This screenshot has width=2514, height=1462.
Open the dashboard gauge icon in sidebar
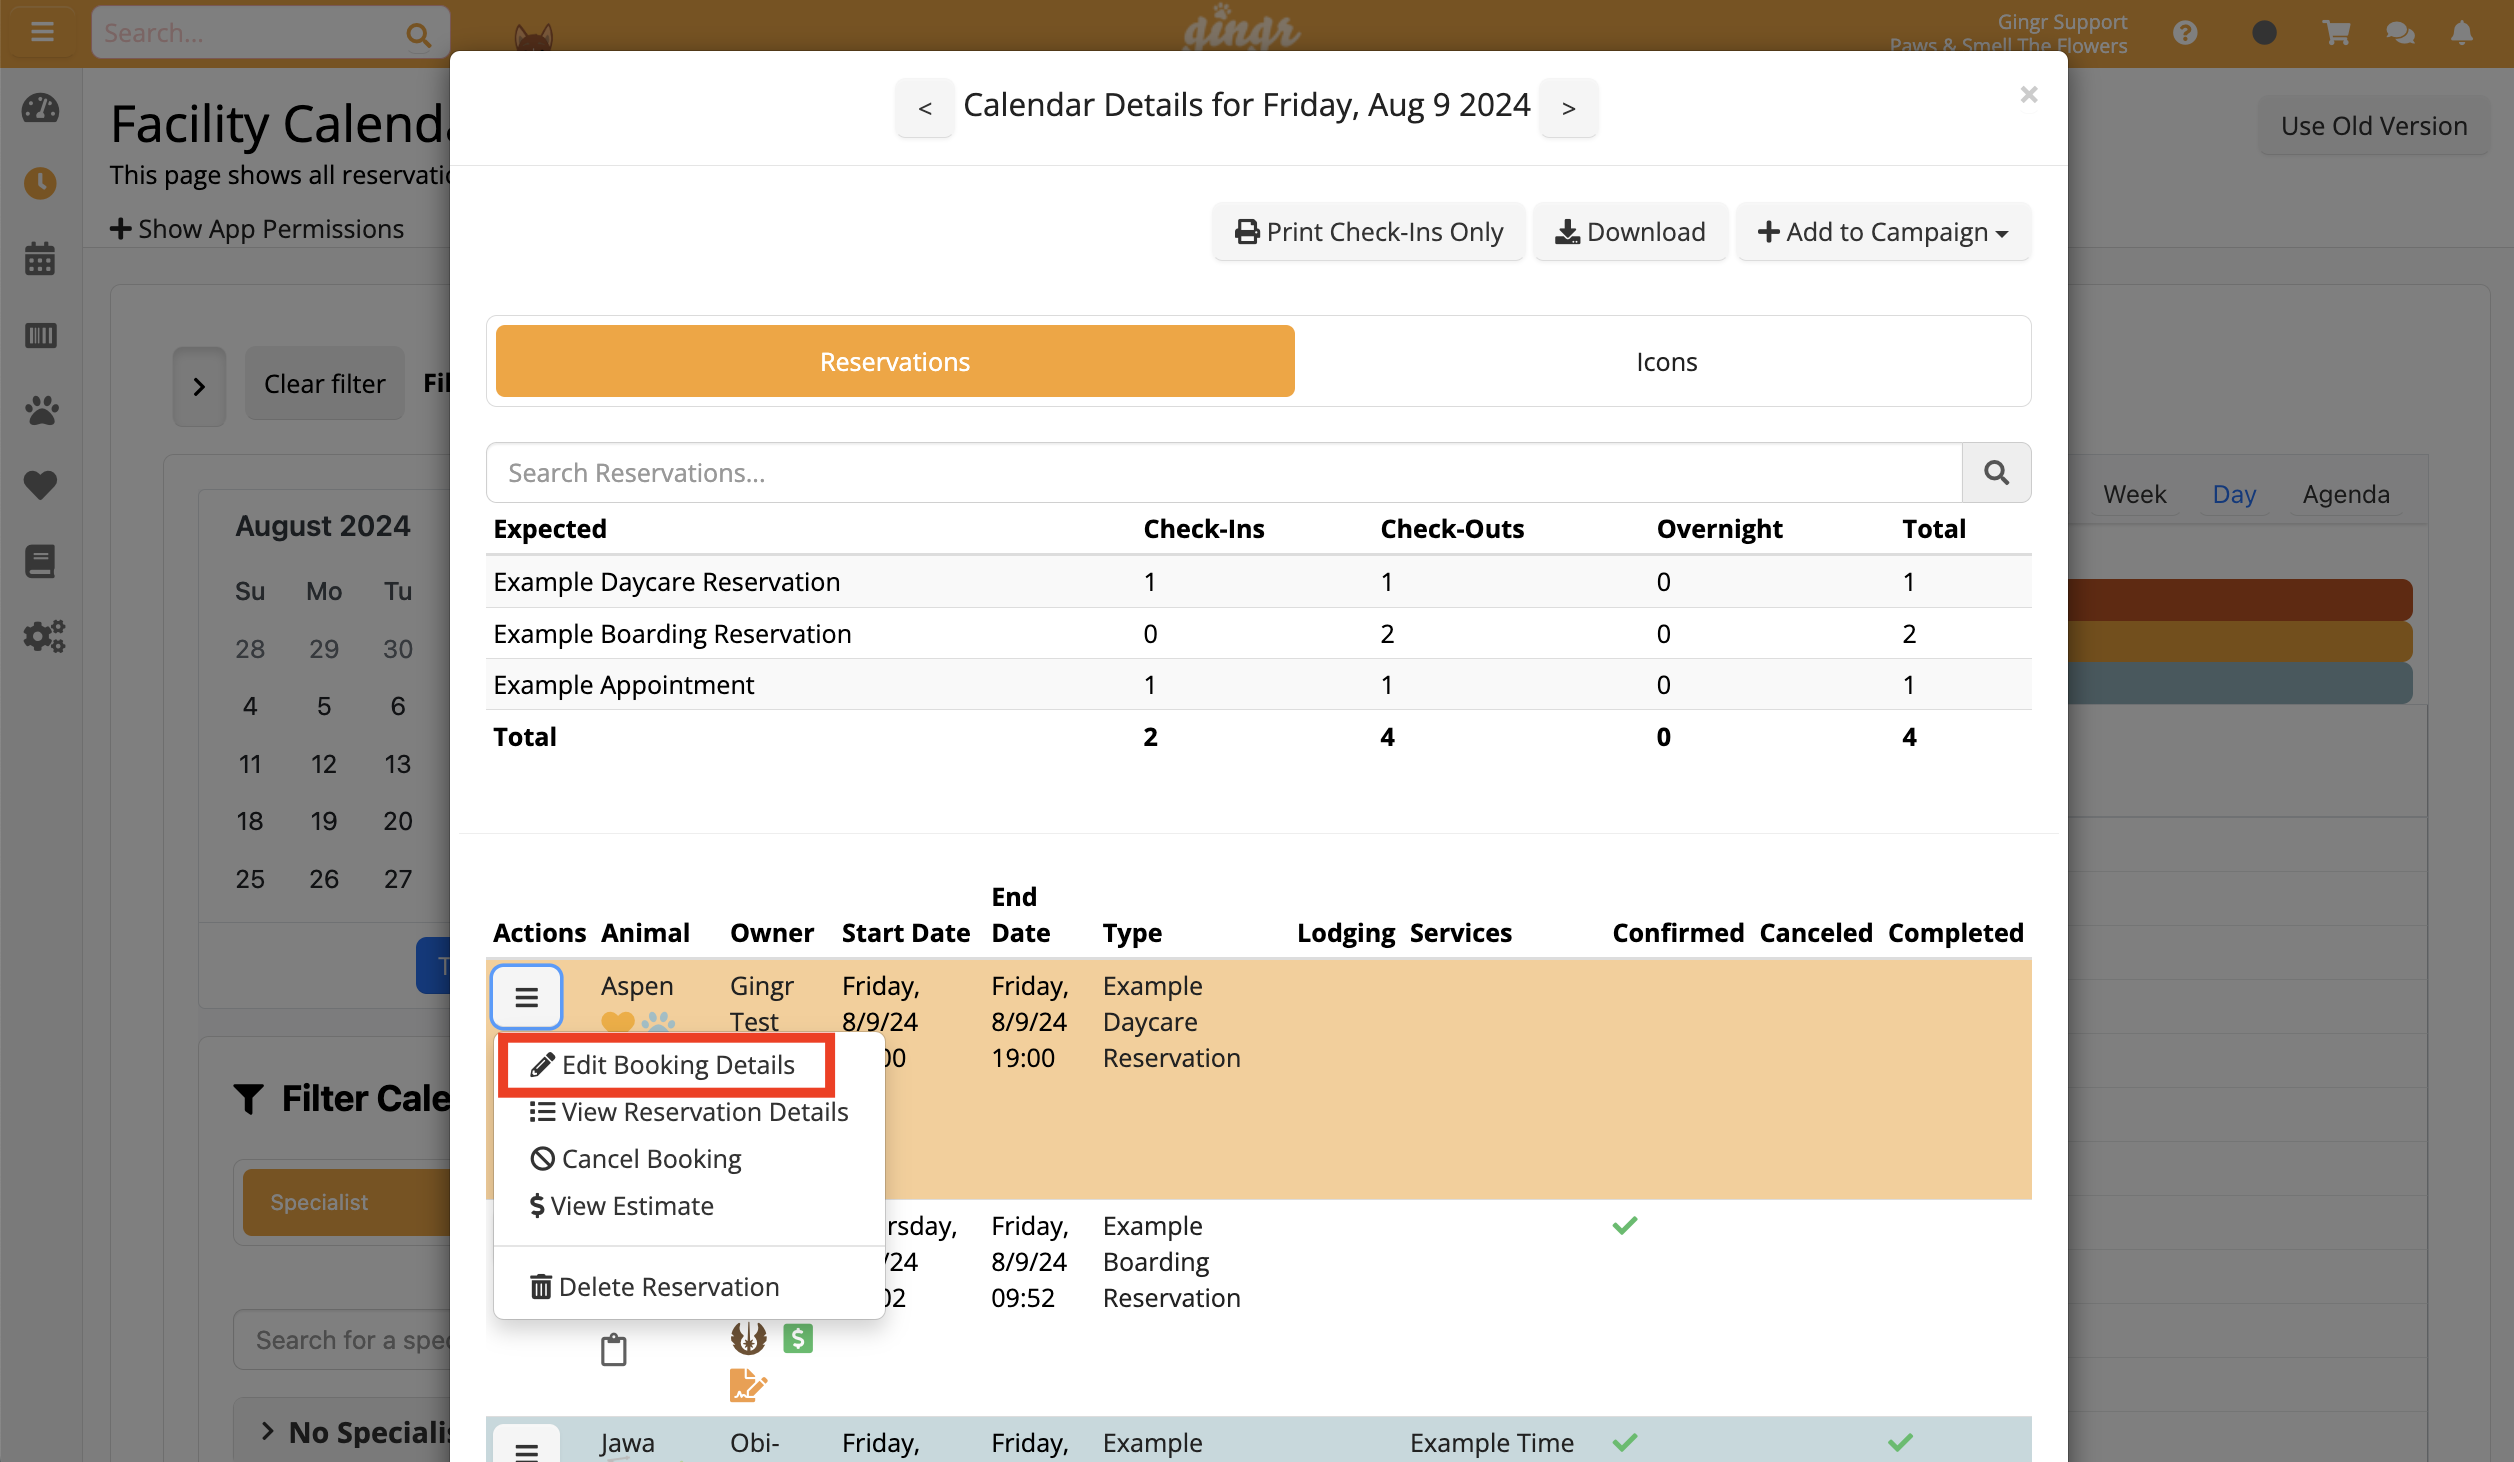point(40,110)
